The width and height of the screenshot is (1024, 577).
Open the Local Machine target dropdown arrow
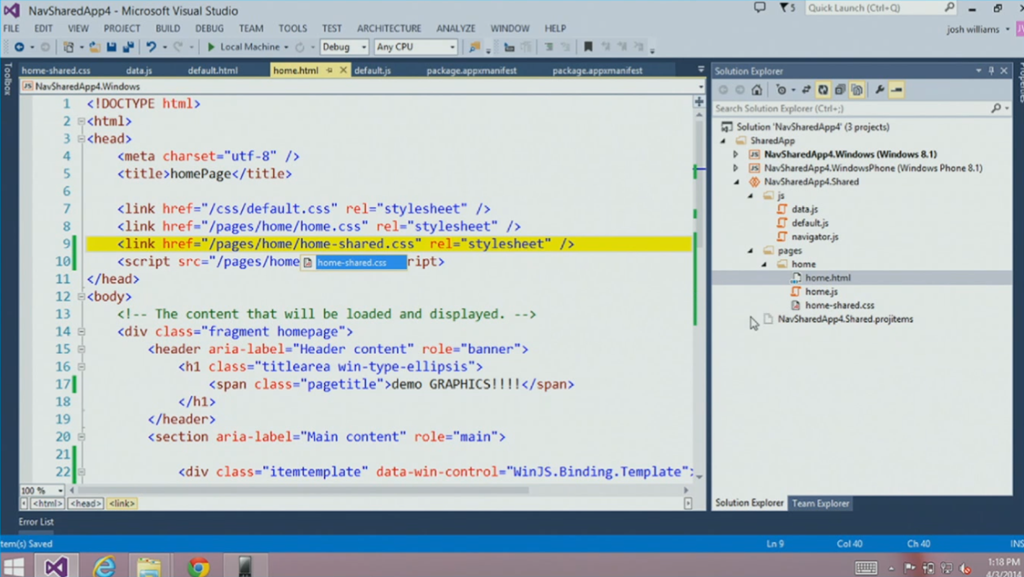(286, 47)
